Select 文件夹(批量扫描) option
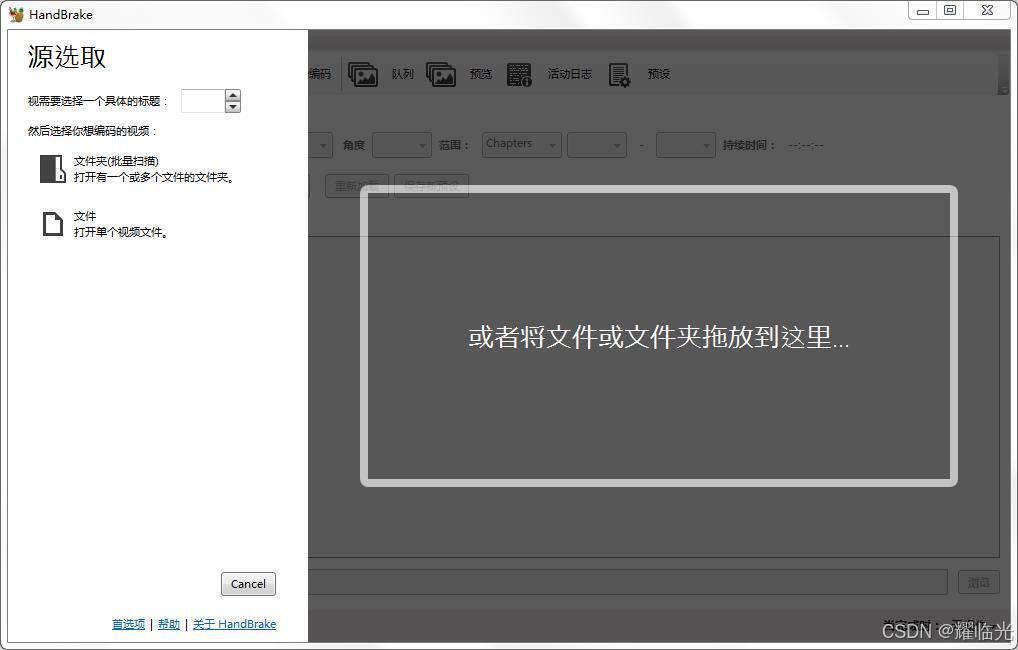The image size is (1018, 650). [x=137, y=169]
